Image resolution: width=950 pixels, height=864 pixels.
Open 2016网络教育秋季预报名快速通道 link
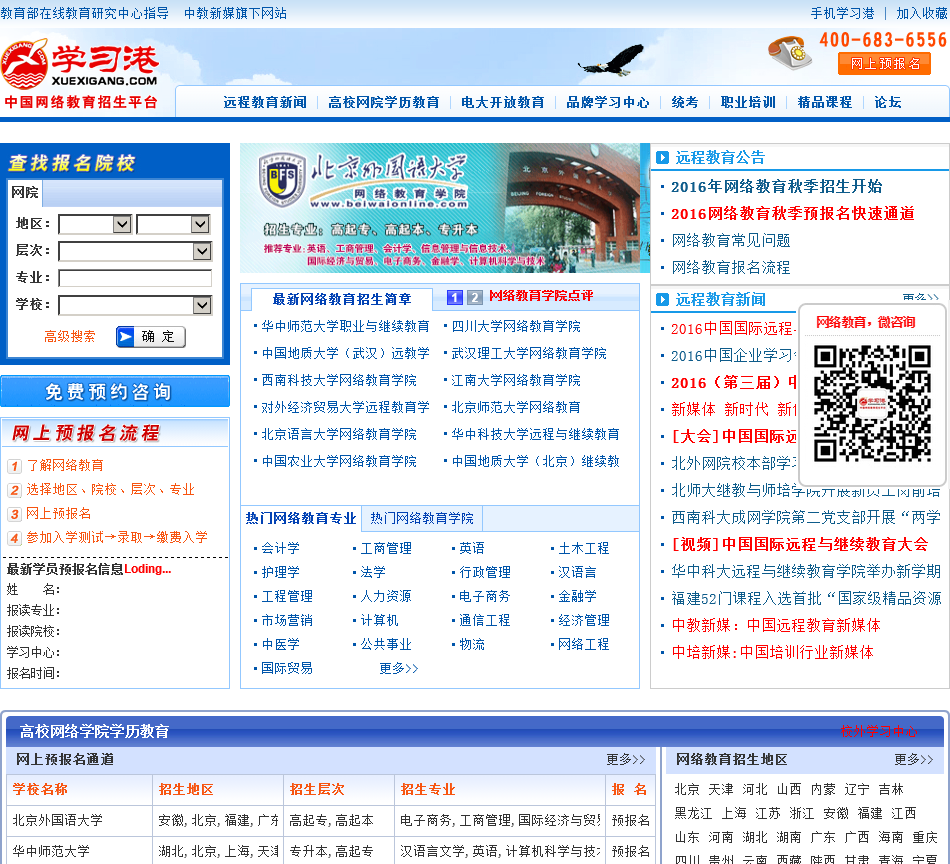pos(792,214)
